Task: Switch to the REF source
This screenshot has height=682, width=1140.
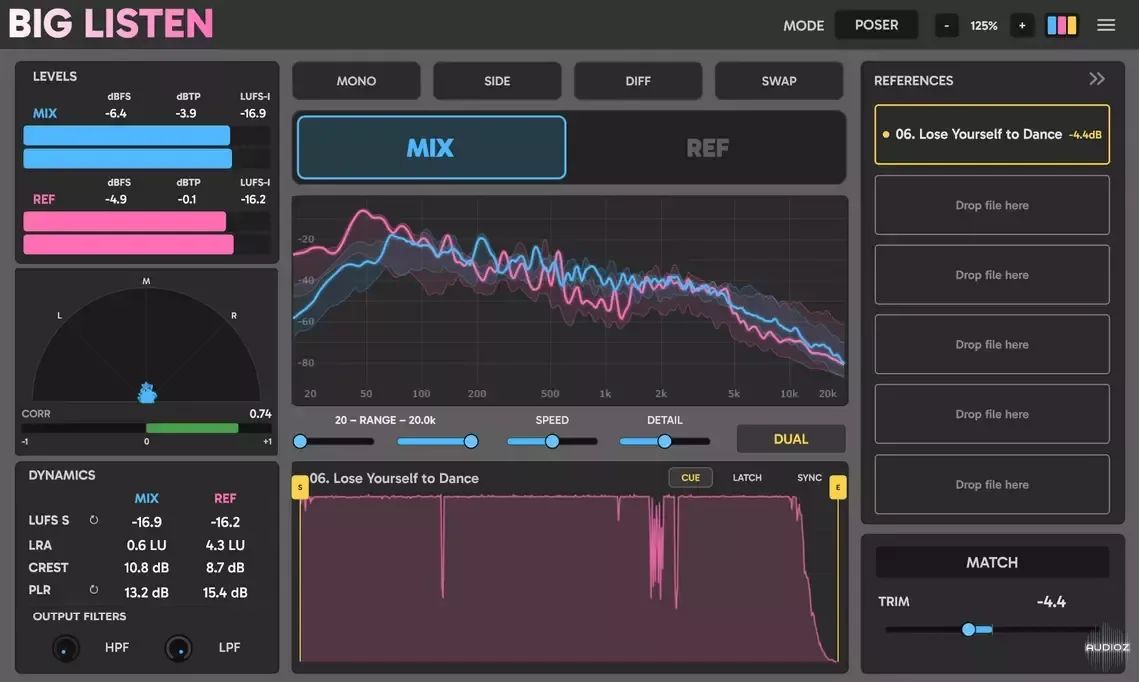Action: tap(707, 148)
